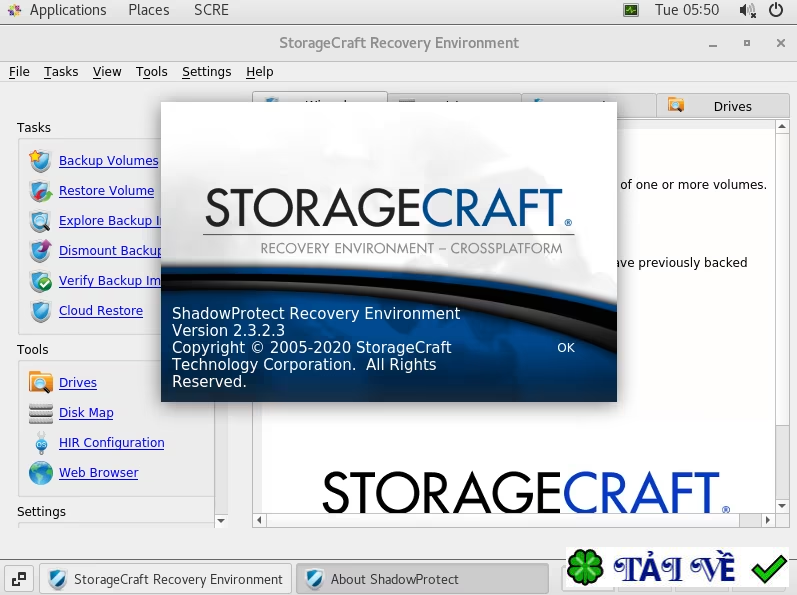The image size is (797, 595).
Task: Click the clock showing Tue 05:50
Action: (687, 10)
